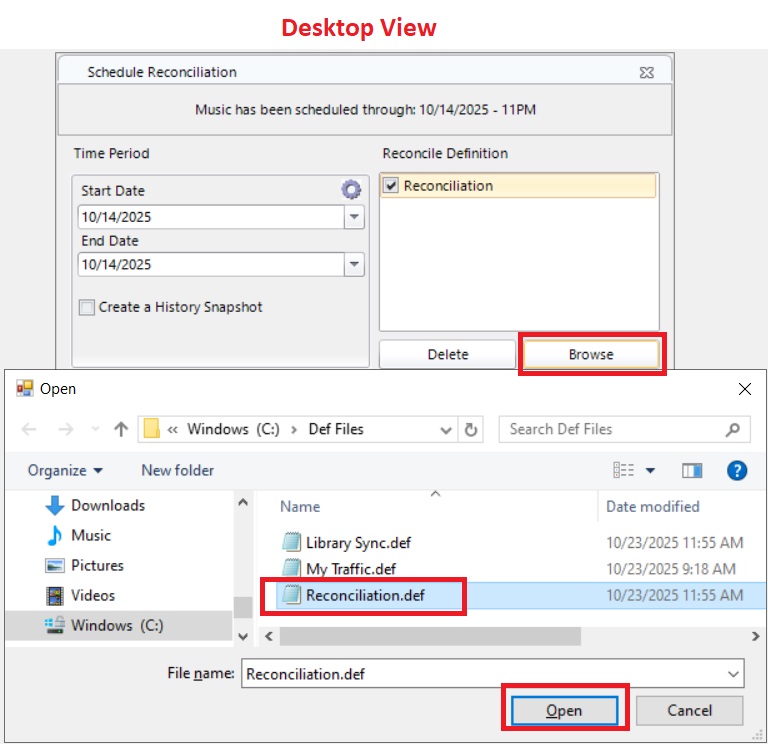
Task: Go up one folder level arrow
Action: [x=121, y=430]
